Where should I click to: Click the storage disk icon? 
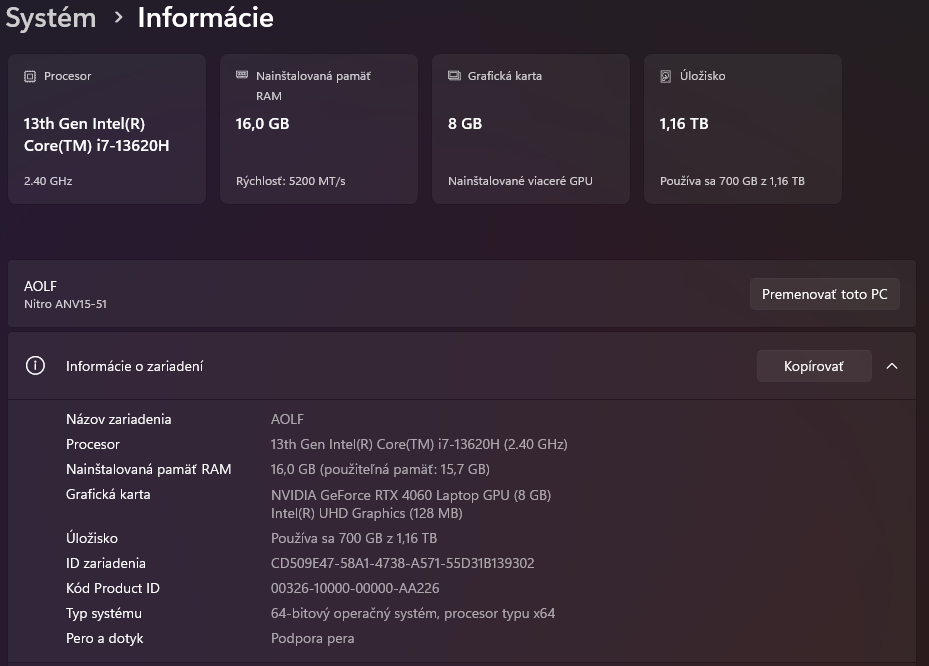pyautogui.click(x=666, y=76)
